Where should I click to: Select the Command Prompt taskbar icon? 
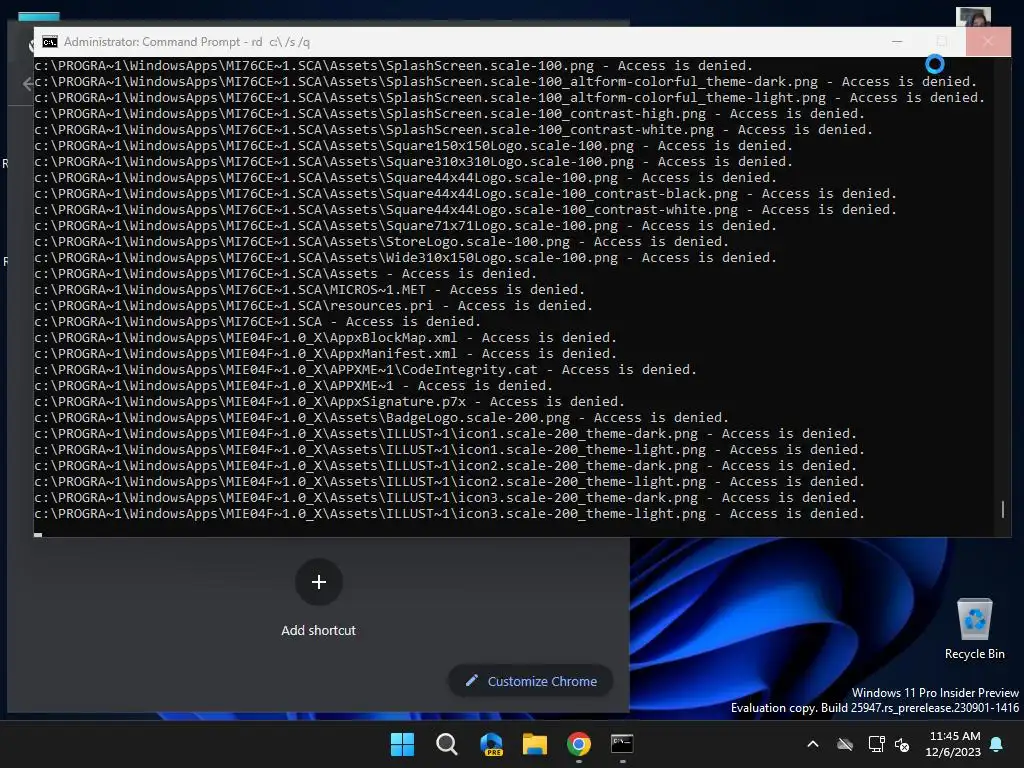tap(622, 744)
